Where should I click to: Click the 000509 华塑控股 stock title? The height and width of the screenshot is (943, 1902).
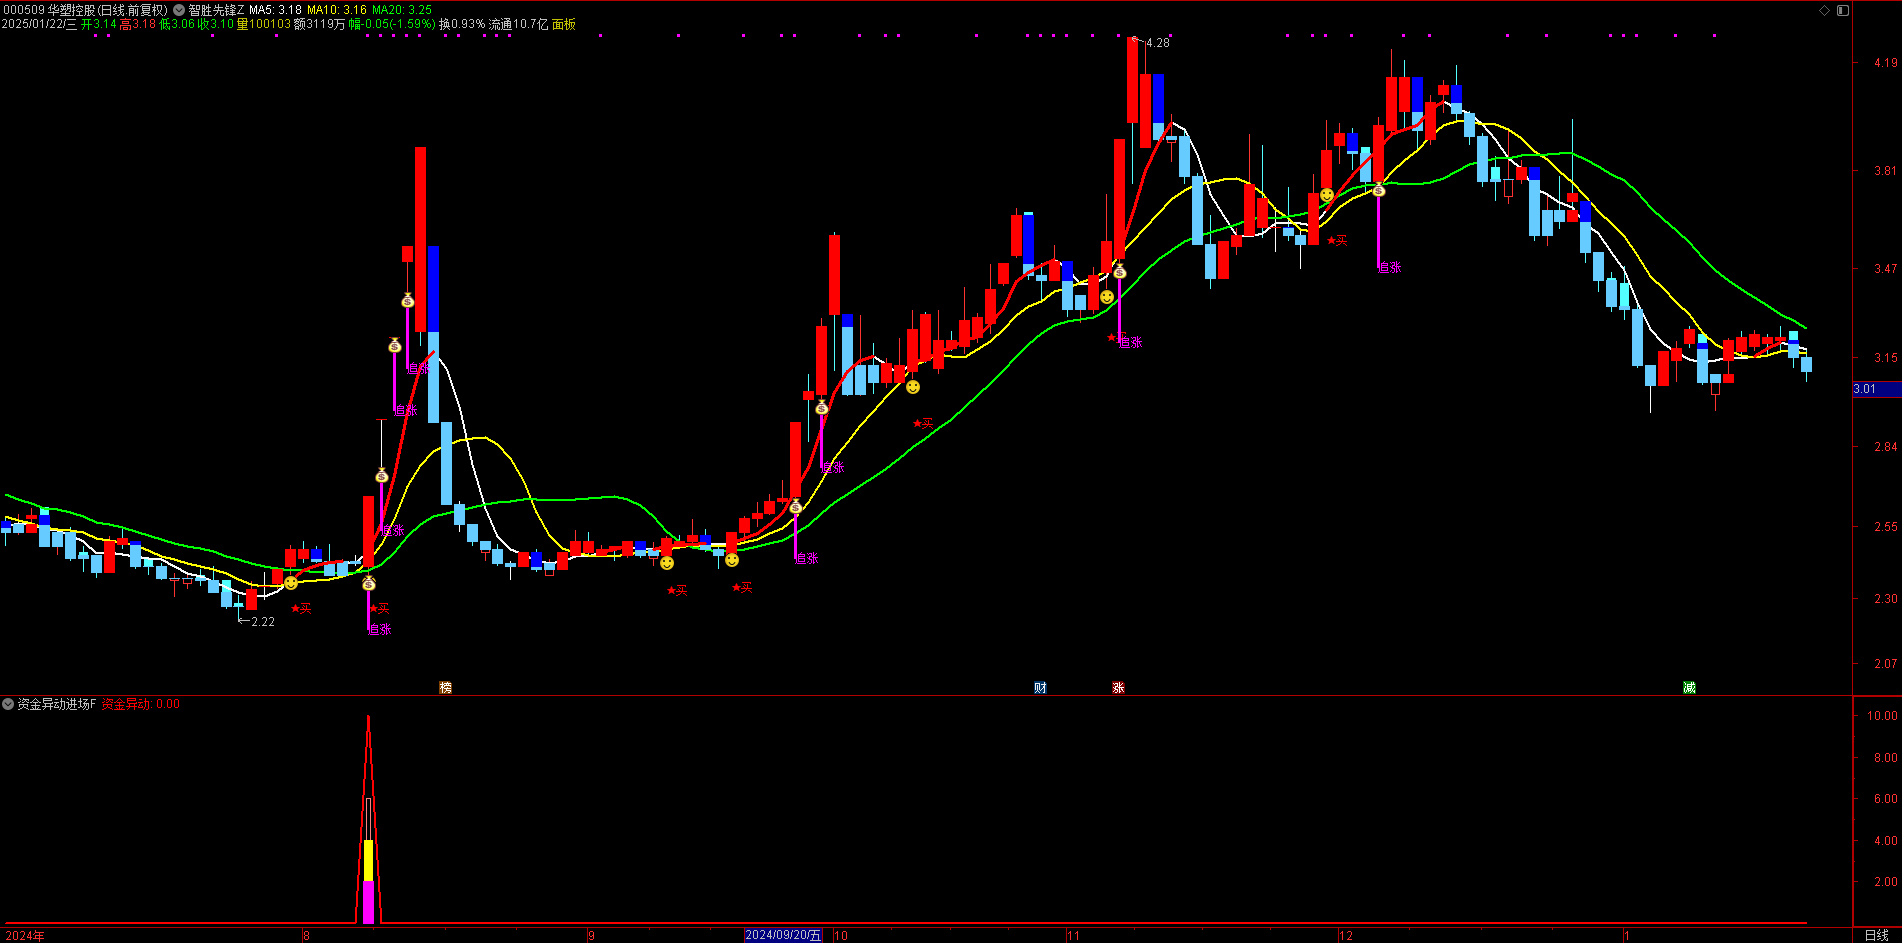pos(85,10)
